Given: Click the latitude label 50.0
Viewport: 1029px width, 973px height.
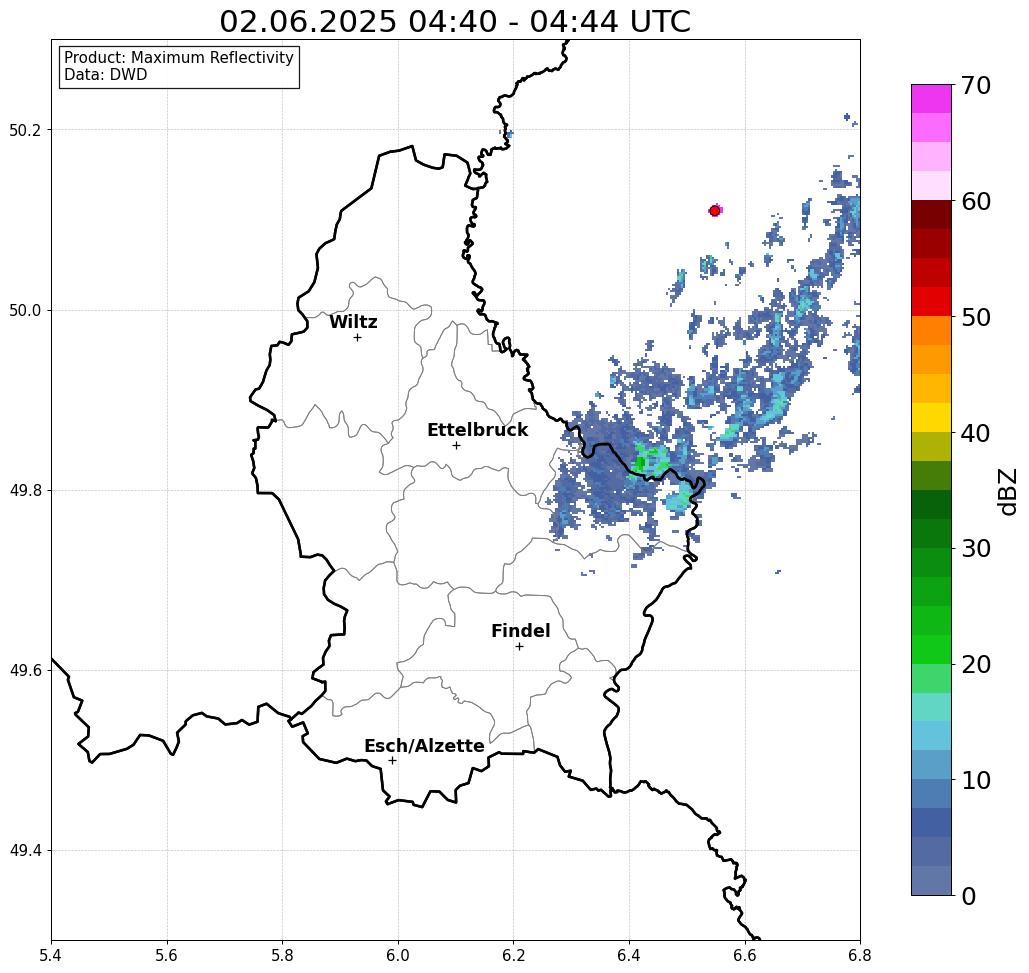Looking at the screenshot, I should click(25, 310).
